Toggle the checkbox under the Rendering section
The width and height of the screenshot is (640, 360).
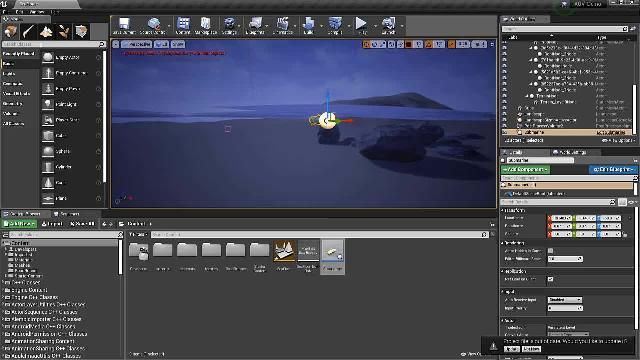click(550, 251)
